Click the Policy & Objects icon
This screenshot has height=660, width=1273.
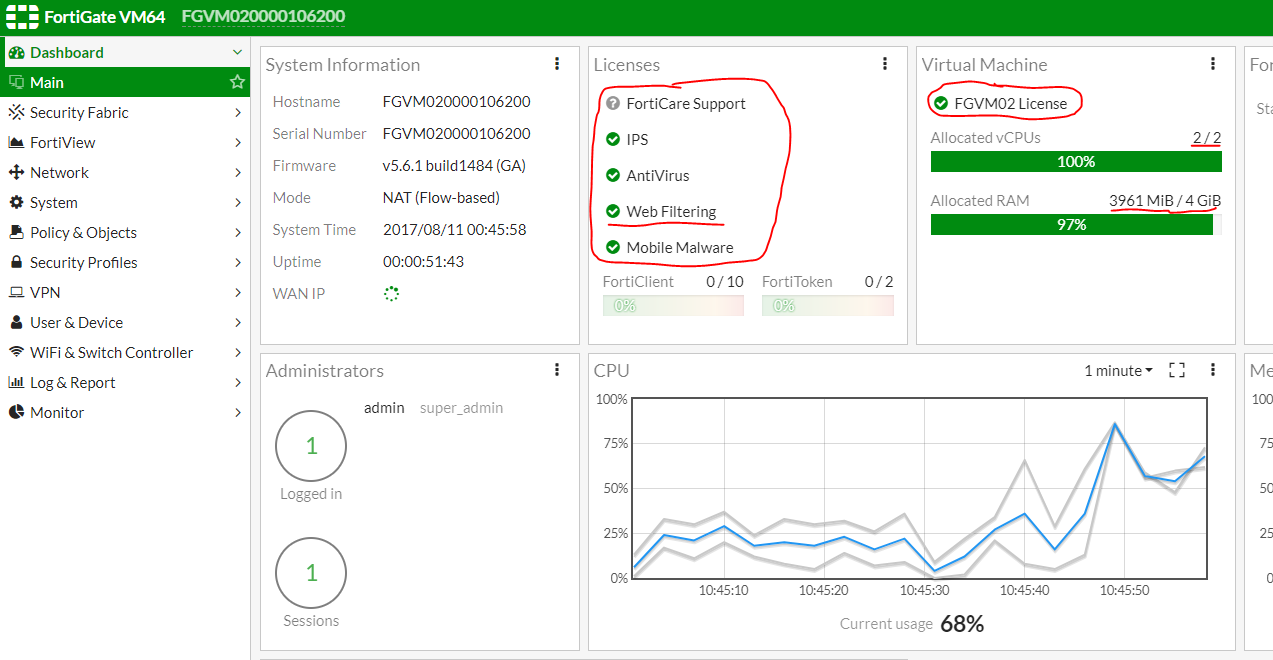tap(16, 233)
